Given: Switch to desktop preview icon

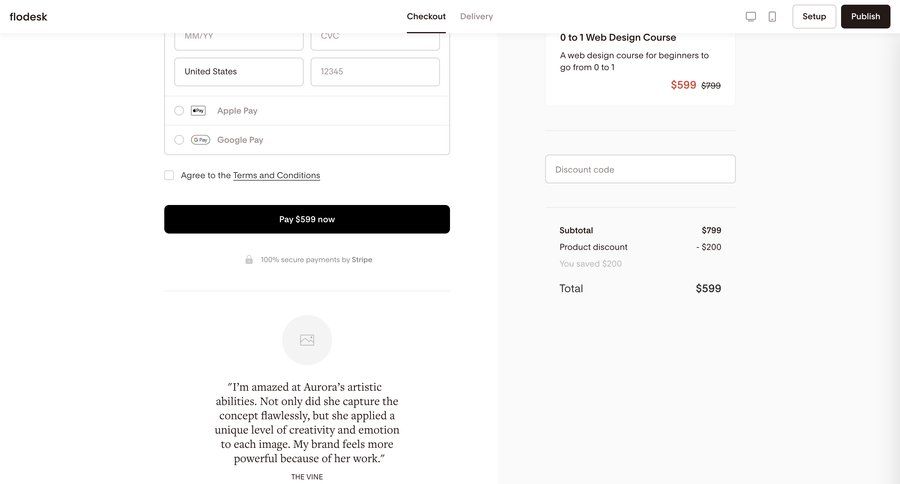Looking at the screenshot, I should click(751, 16).
